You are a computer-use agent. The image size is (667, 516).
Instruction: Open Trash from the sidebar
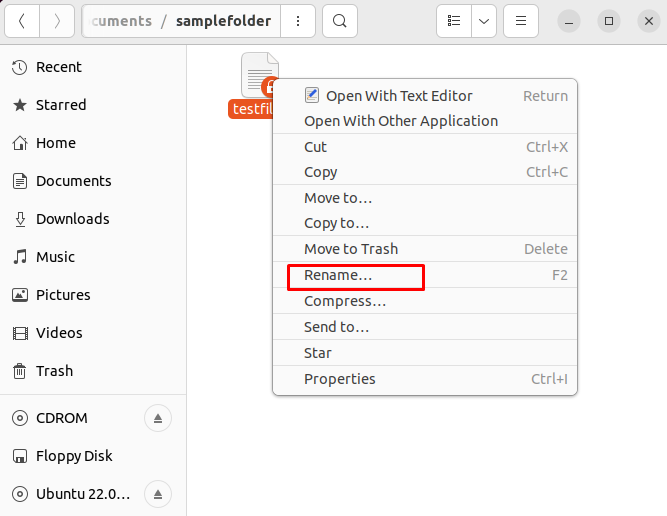(x=54, y=371)
